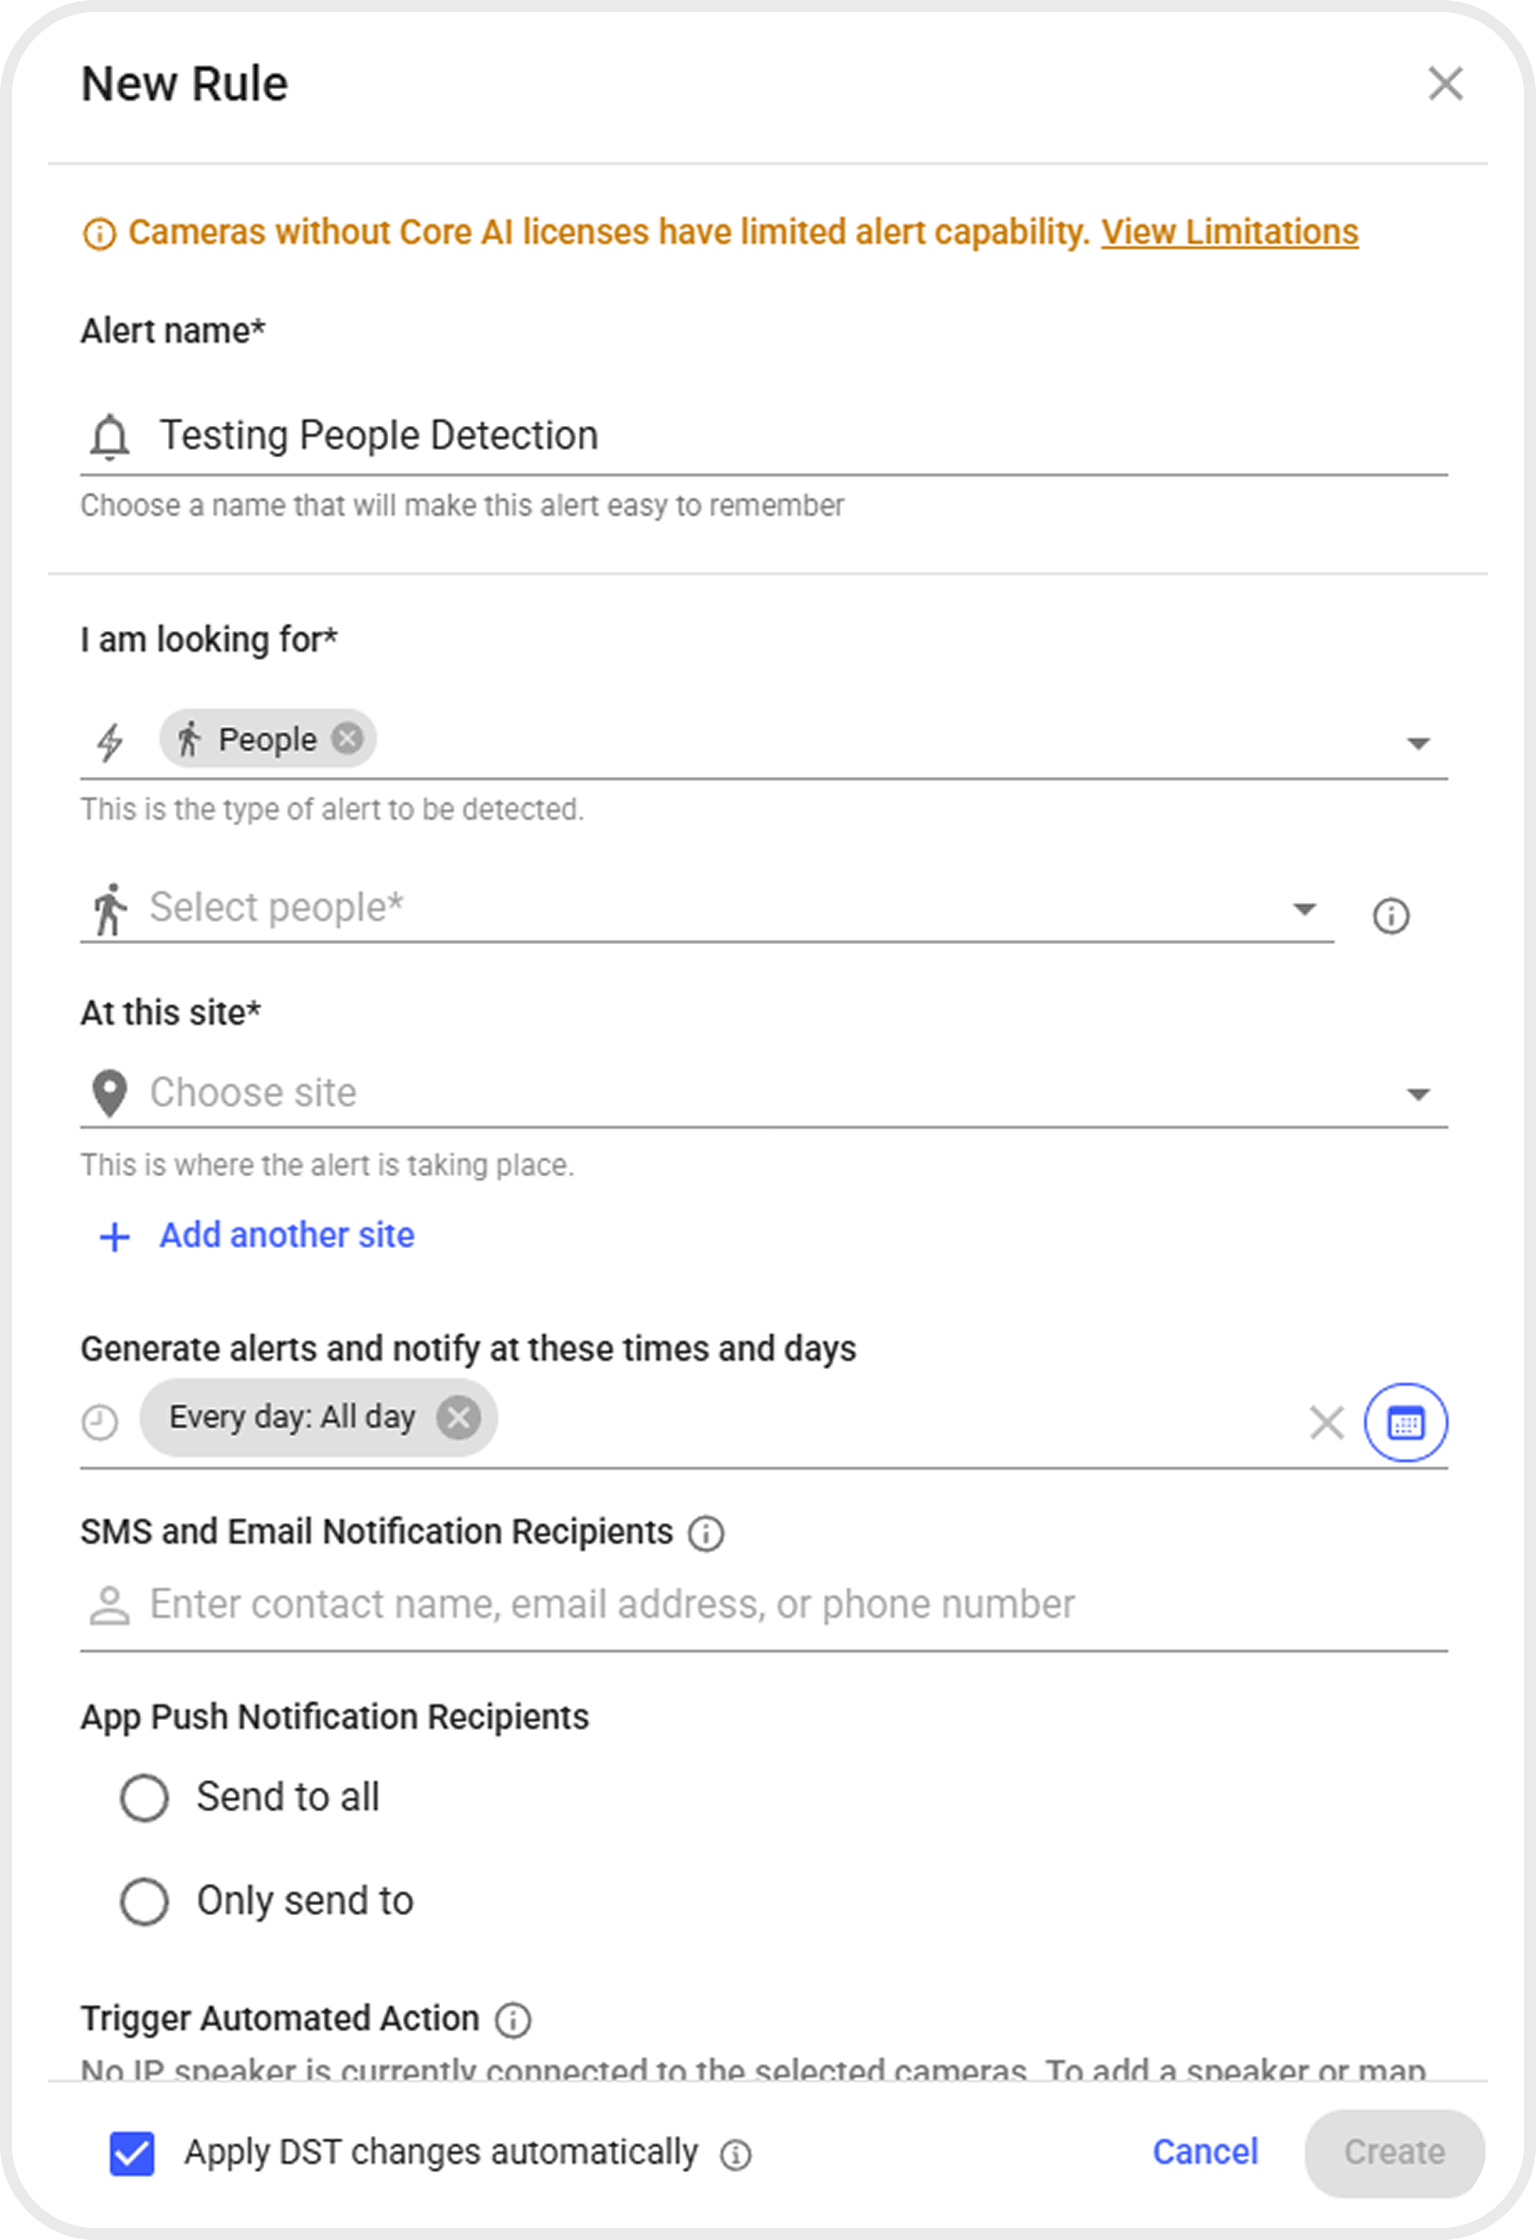
Task: Open the Select people dropdown
Action: click(1303, 909)
